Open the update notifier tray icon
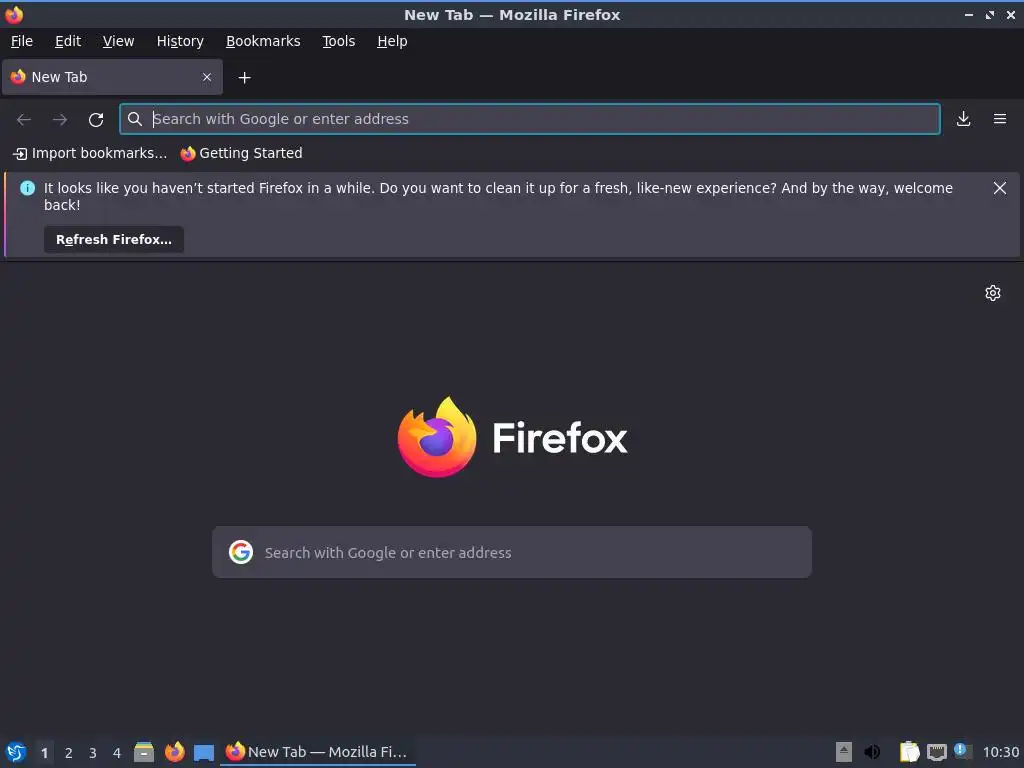This screenshot has width=1024, height=768. [x=963, y=751]
